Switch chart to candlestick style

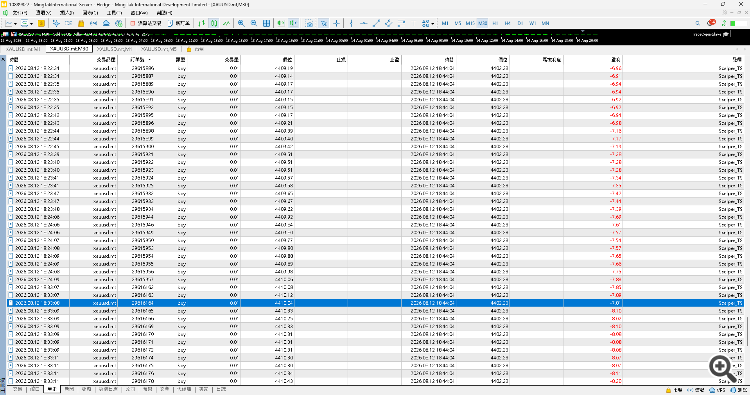214,23
